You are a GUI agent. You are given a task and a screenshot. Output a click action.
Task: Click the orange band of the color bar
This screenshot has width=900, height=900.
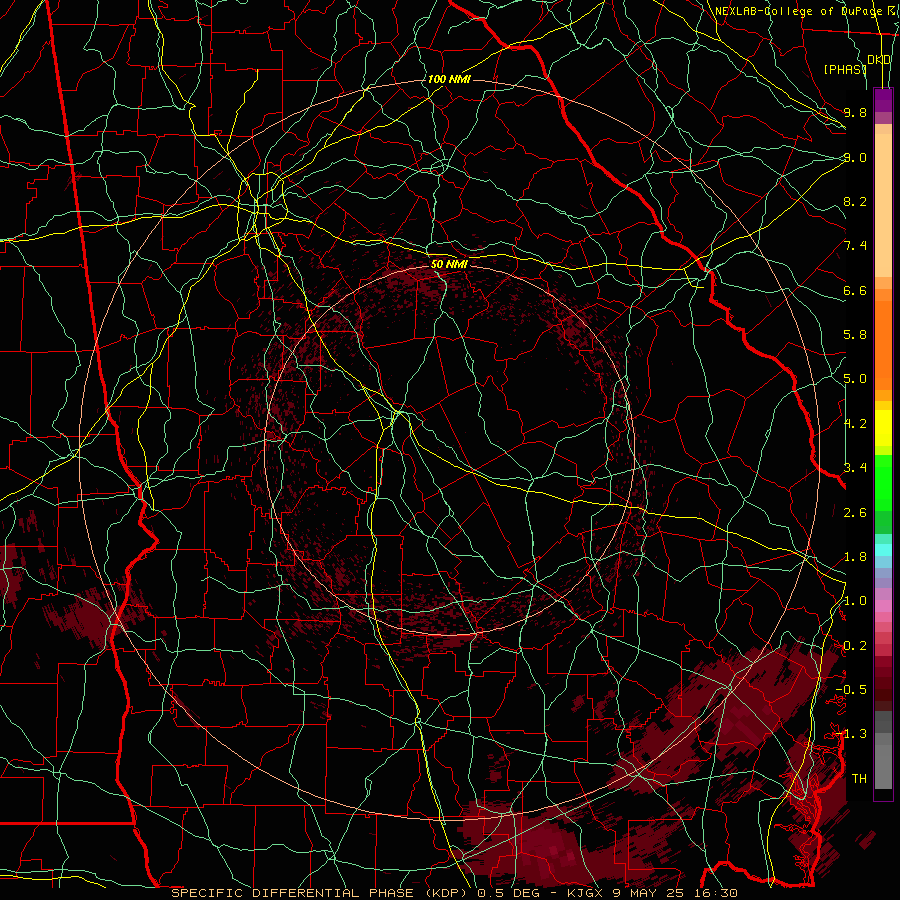coord(883,346)
